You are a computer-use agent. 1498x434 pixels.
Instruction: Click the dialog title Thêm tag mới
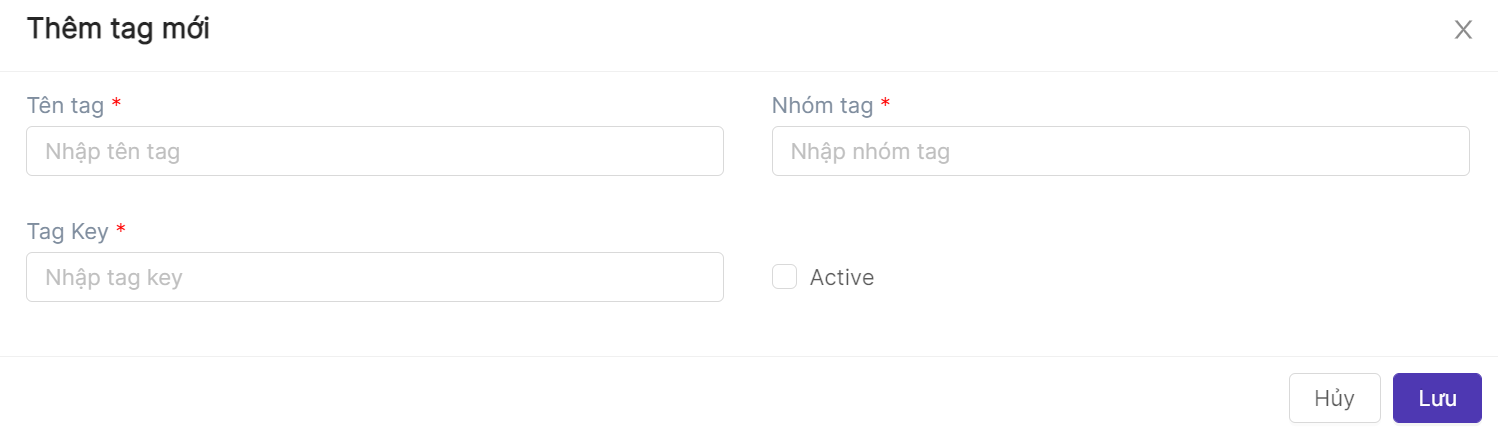tap(118, 29)
